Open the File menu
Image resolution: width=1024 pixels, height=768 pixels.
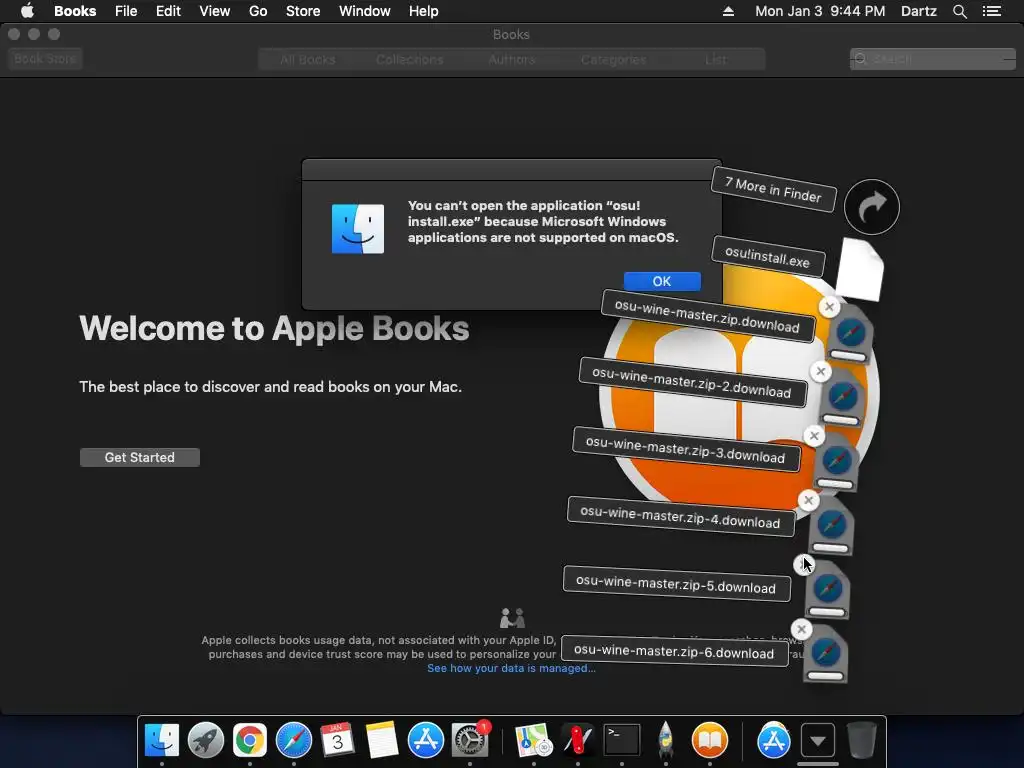(126, 11)
